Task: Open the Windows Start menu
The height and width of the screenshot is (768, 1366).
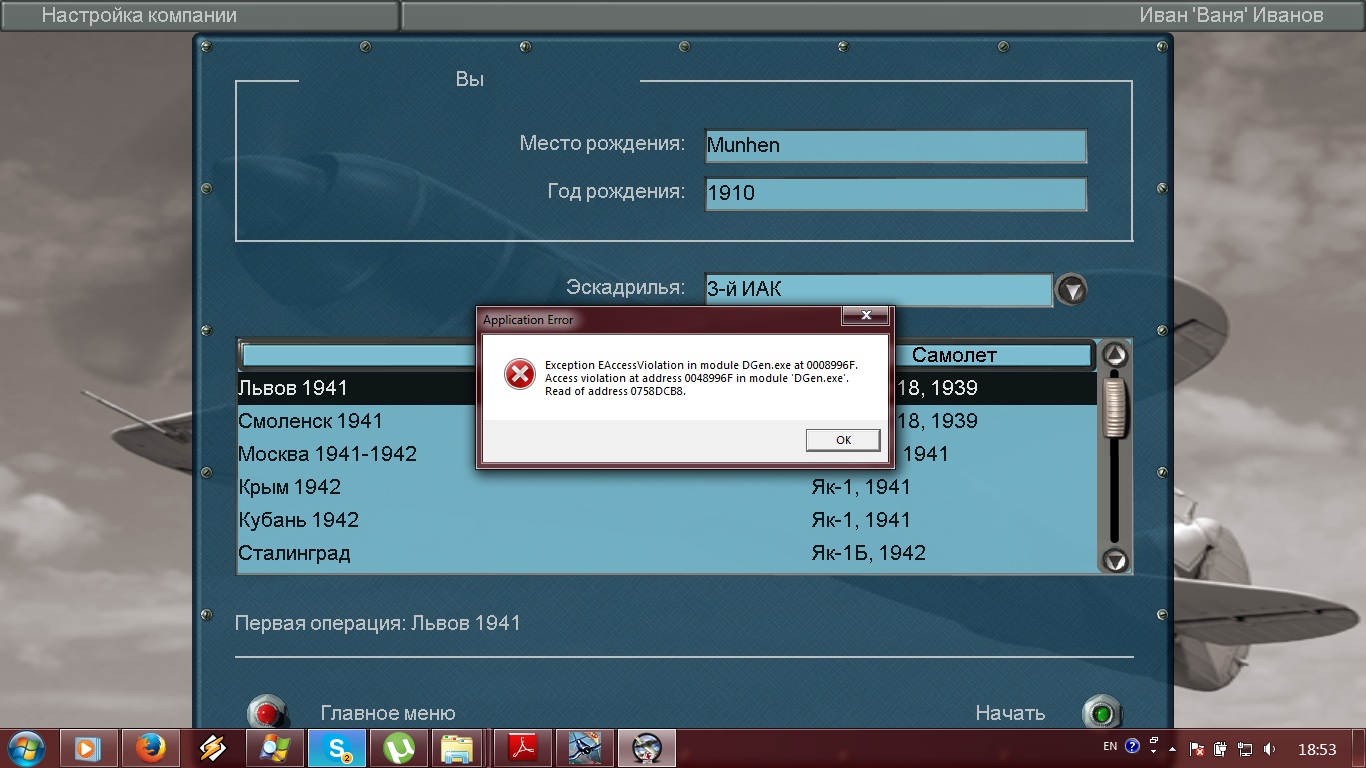Action: coord(25,747)
